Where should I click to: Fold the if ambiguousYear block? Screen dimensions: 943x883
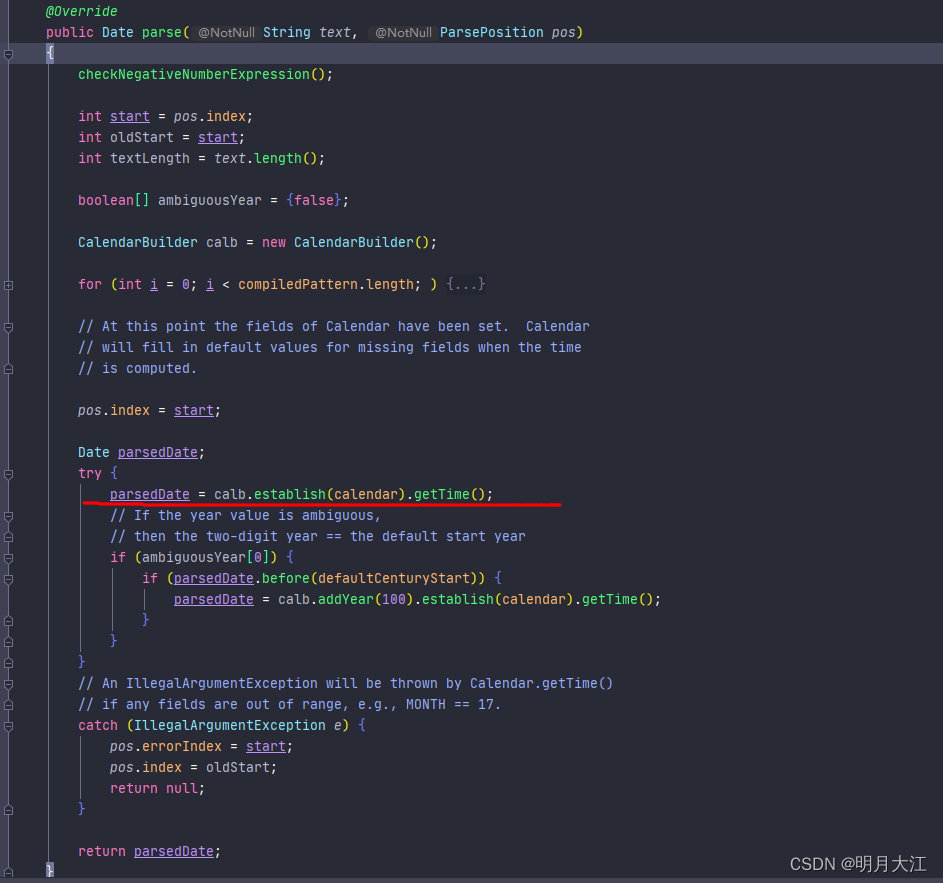point(8,557)
